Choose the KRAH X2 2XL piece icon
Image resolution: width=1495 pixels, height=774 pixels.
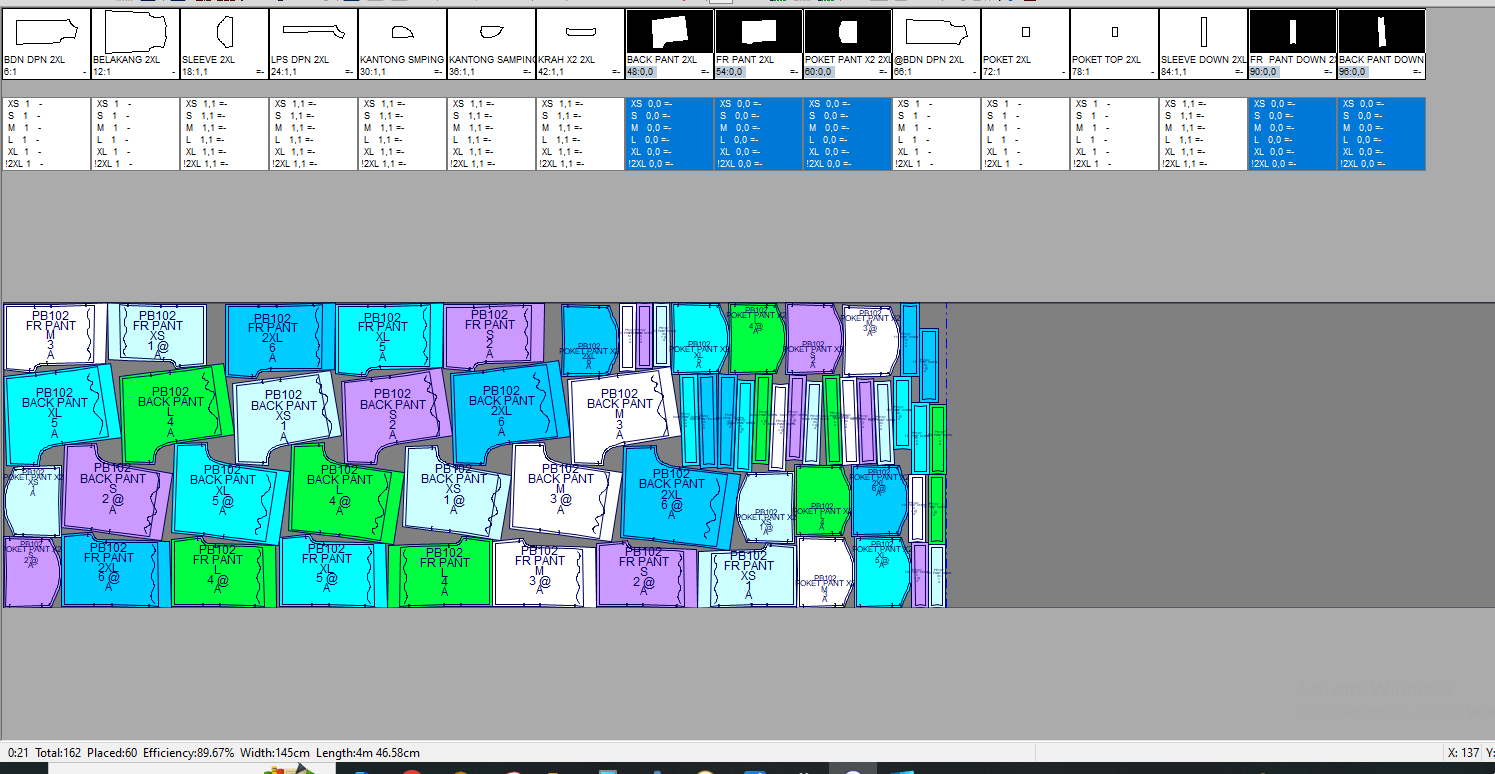point(580,34)
